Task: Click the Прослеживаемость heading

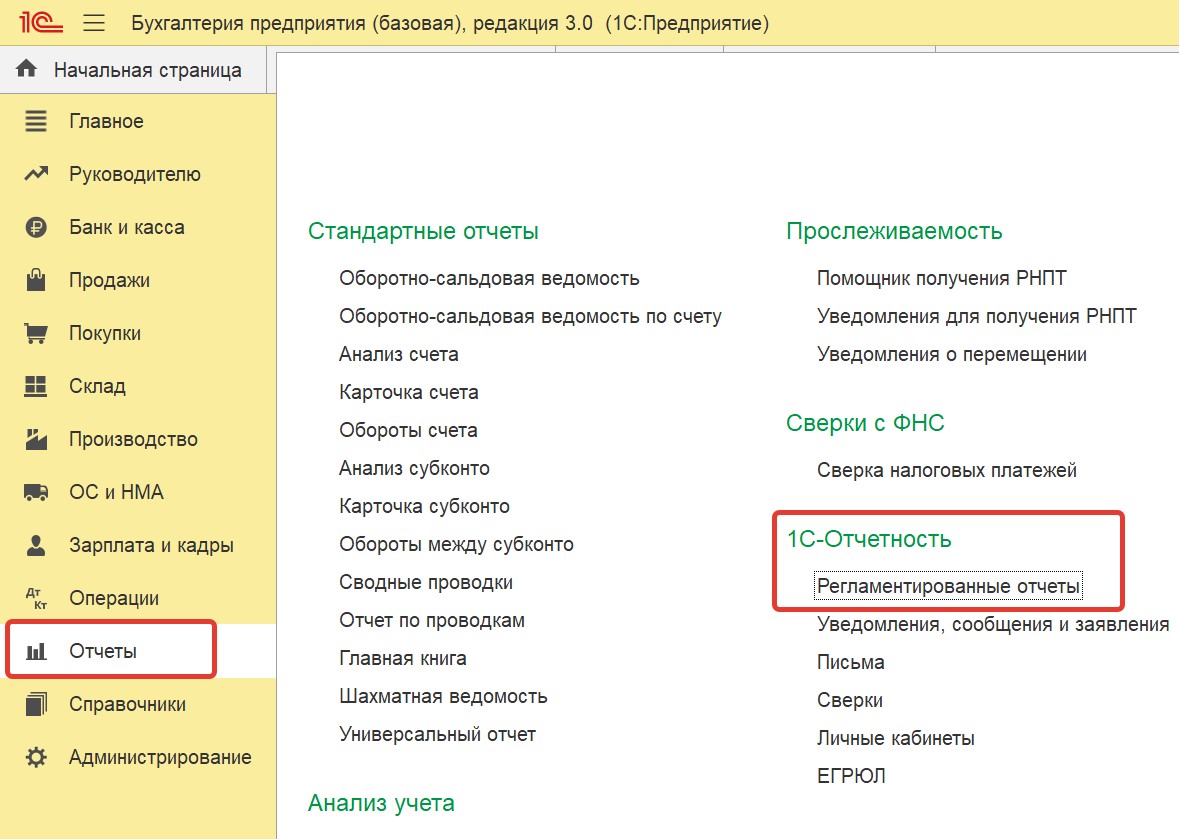Action: (894, 231)
